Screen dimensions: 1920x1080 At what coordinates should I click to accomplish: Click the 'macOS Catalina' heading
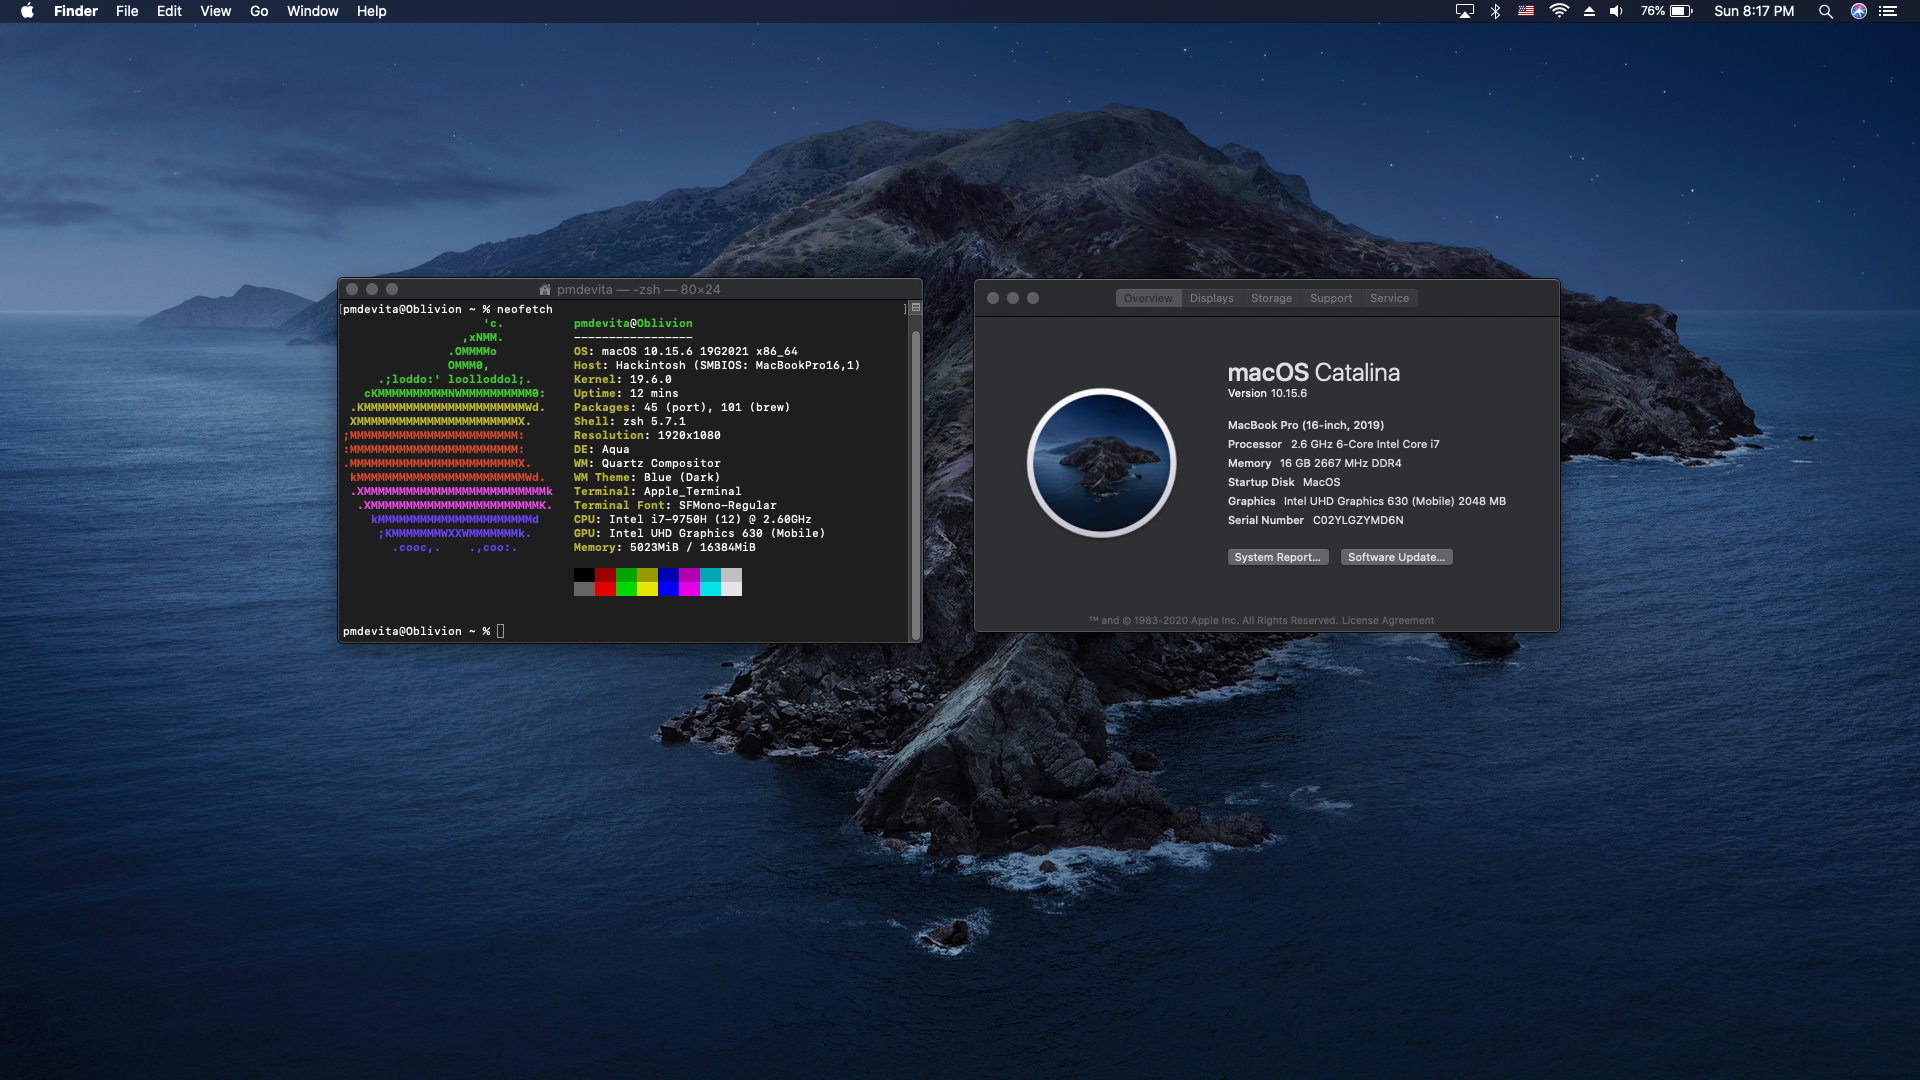1314,372
